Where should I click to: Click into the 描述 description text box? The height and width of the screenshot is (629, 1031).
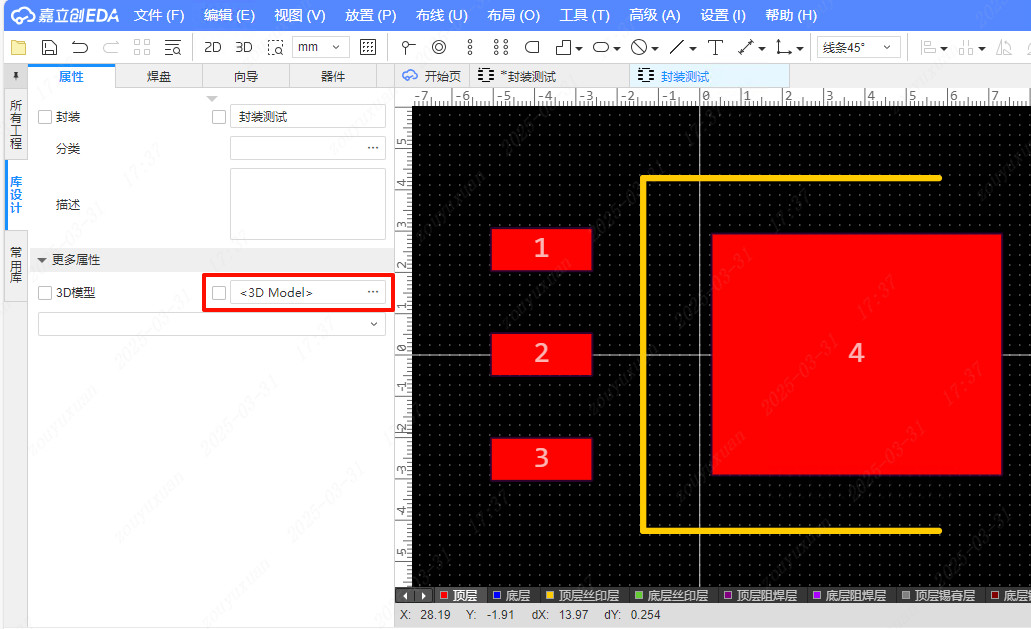click(x=307, y=203)
